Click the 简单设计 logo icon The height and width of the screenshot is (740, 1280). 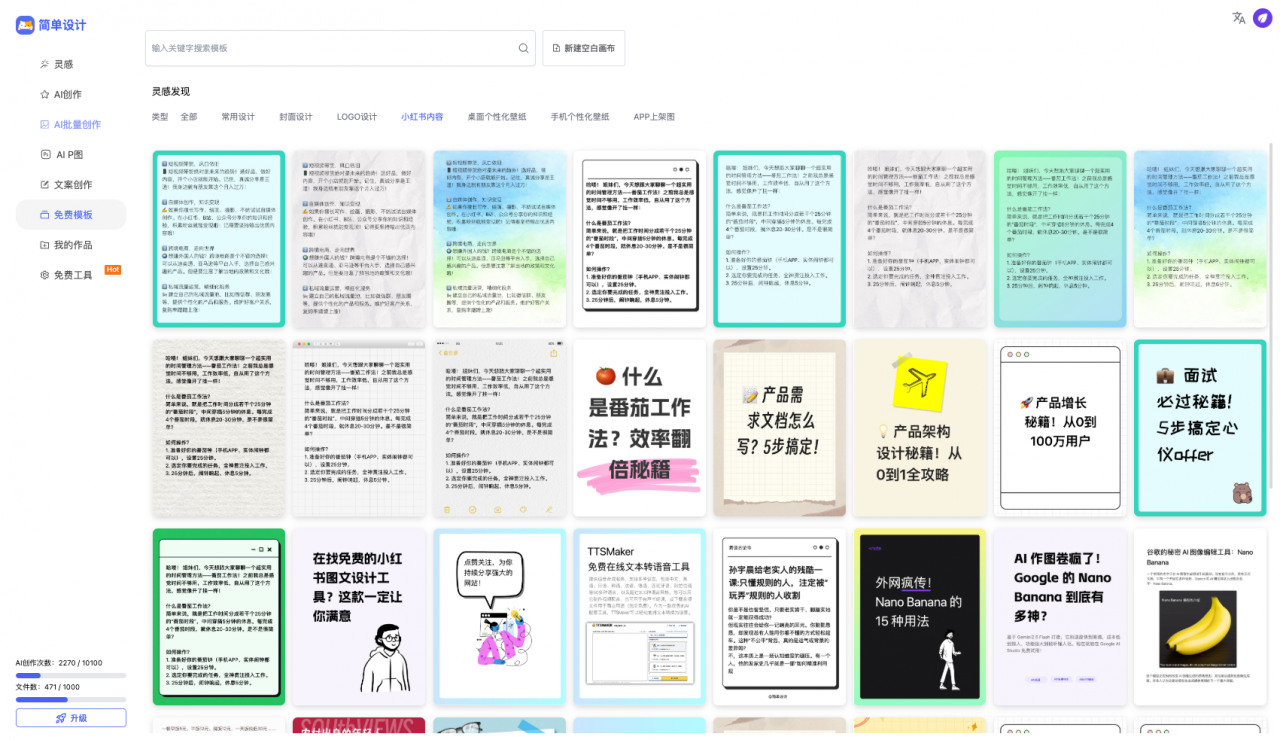coord(25,25)
